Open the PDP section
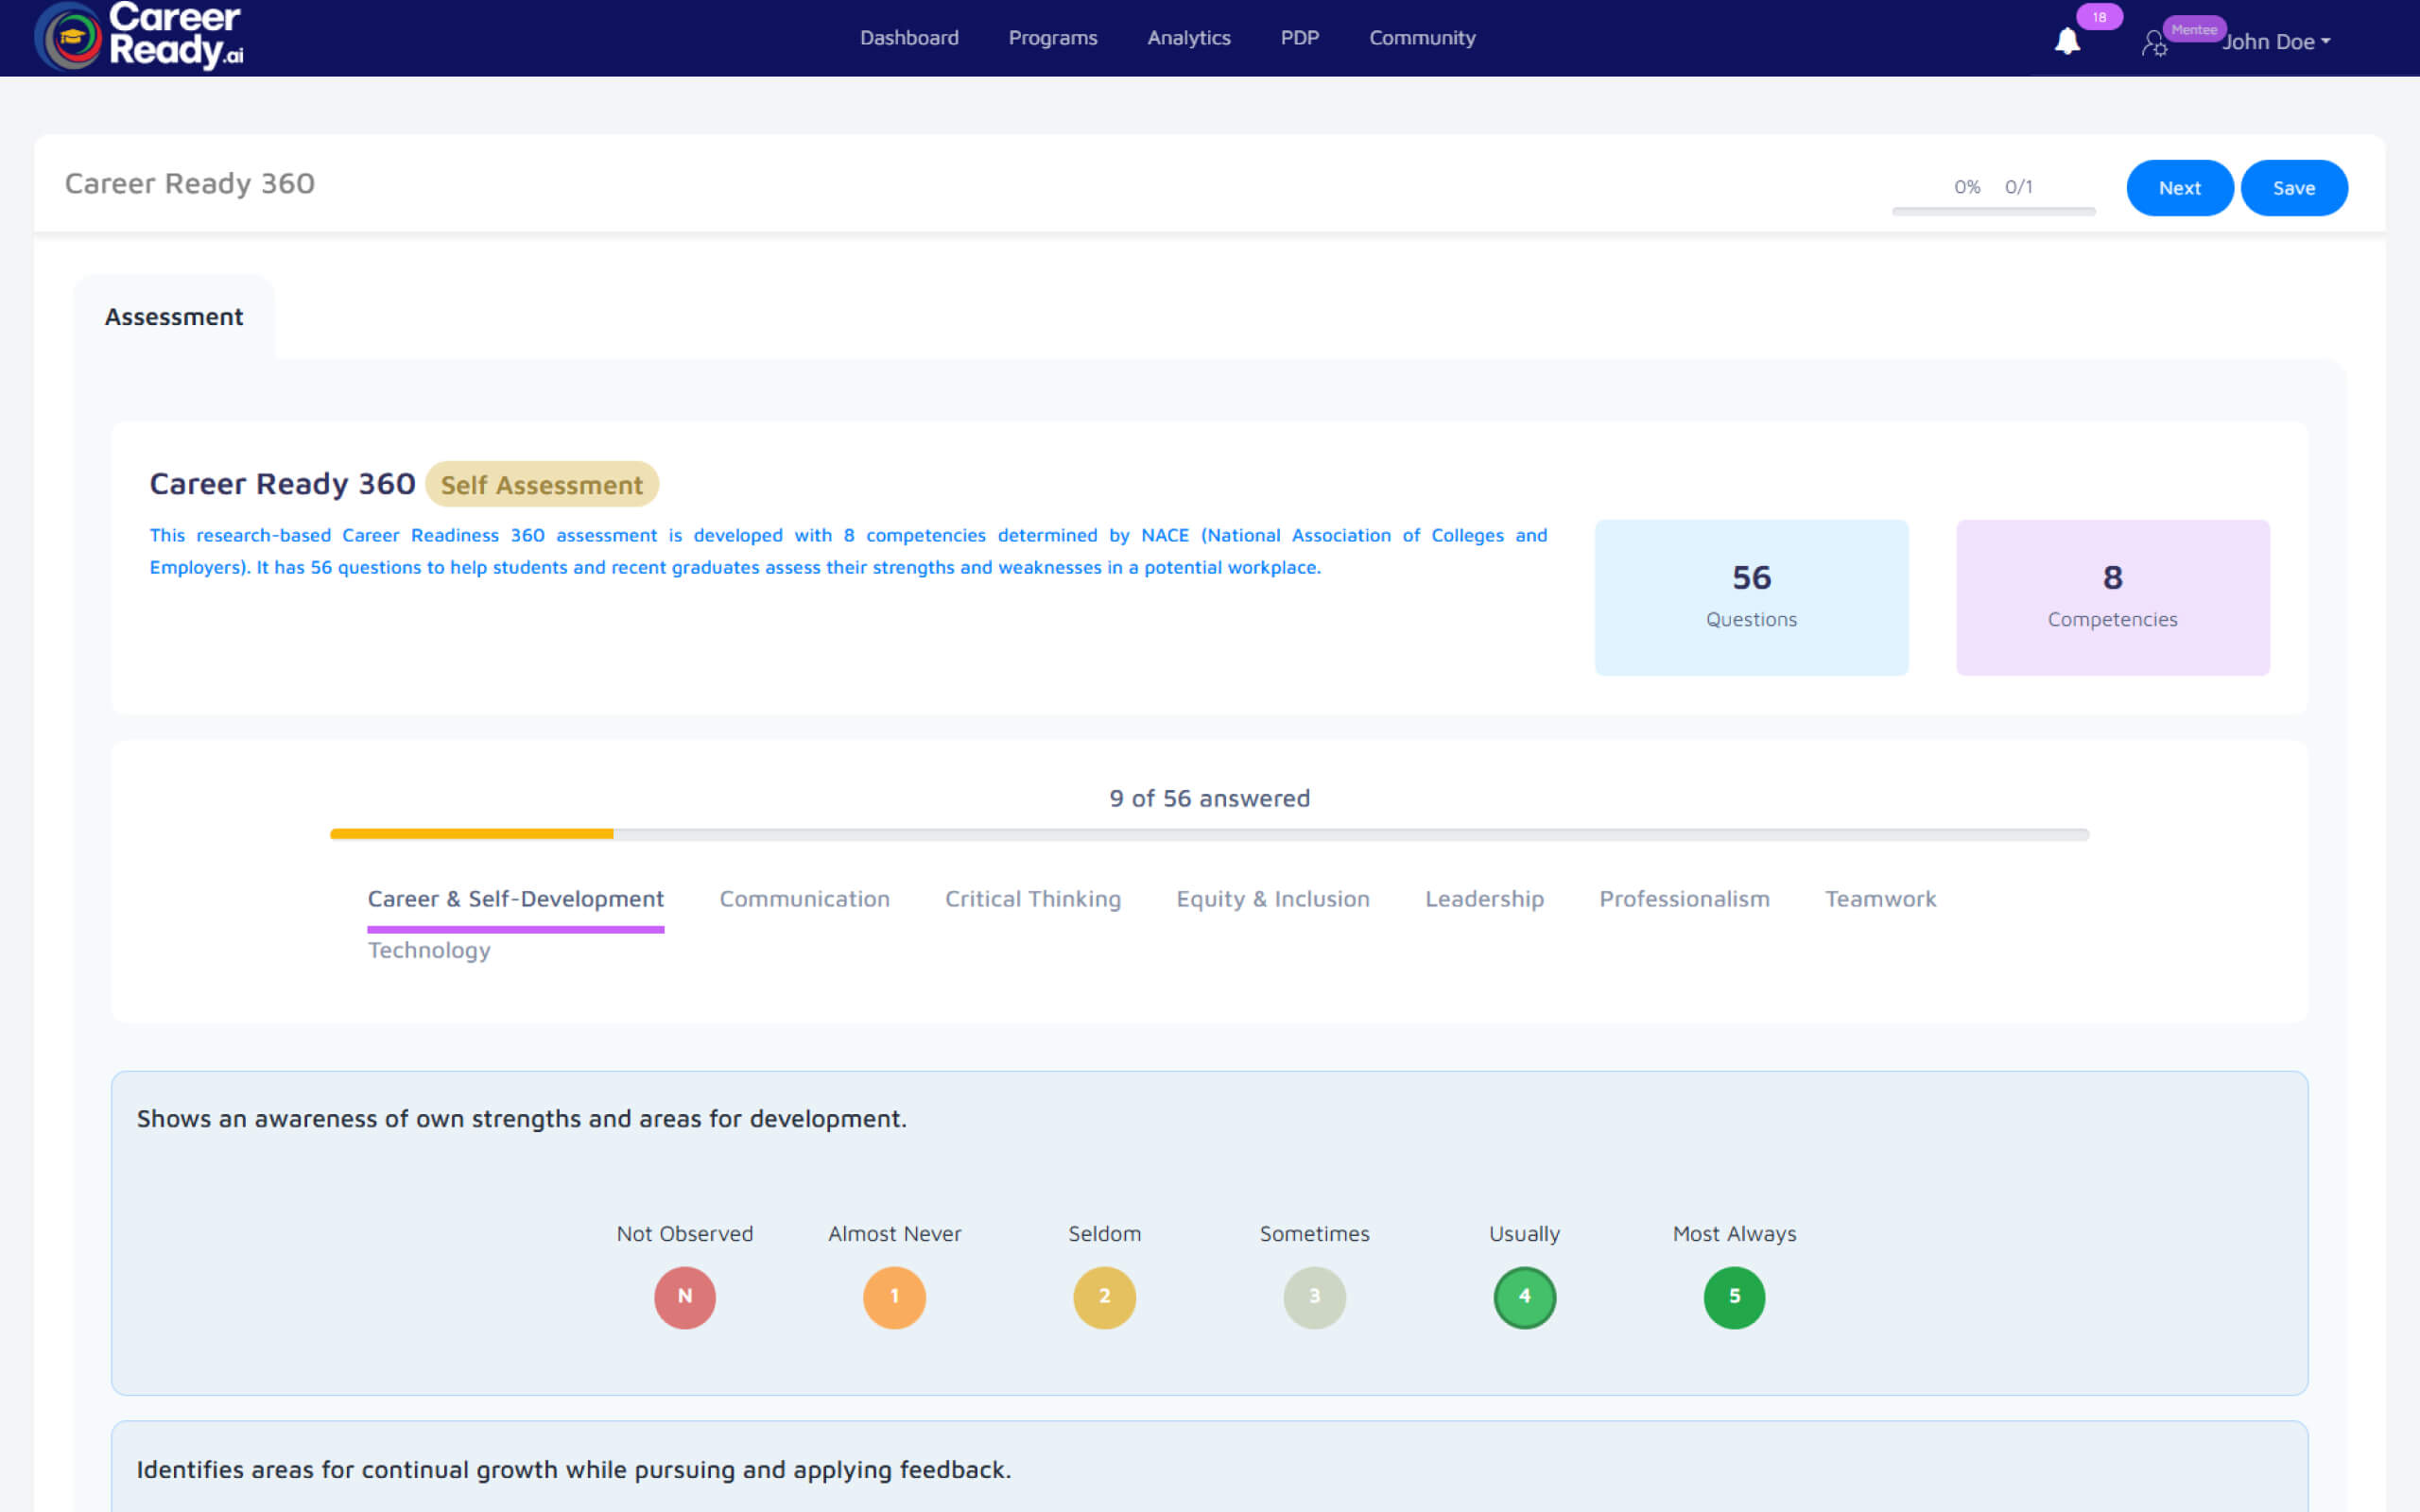The height and width of the screenshot is (1512, 2420). [x=1300, y=38]
